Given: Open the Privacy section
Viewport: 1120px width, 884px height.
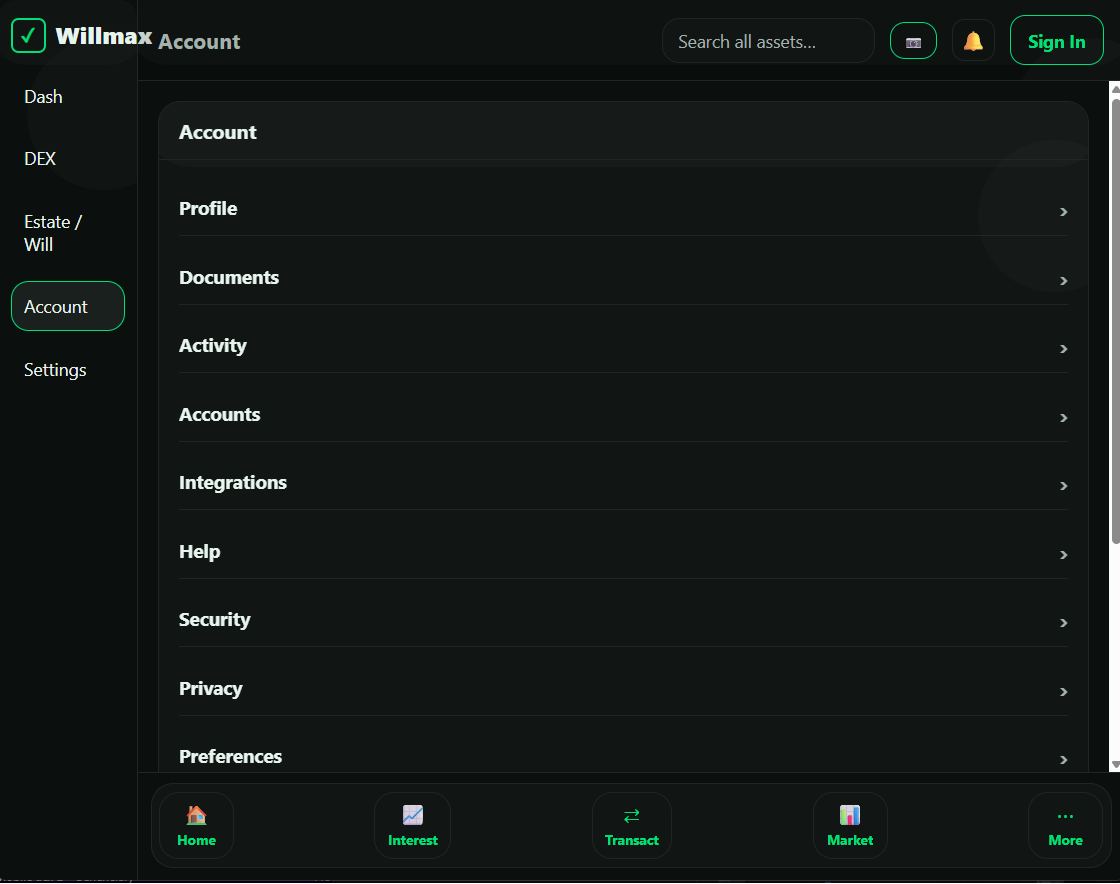Looking at the screenshot, I should [624, 689].
